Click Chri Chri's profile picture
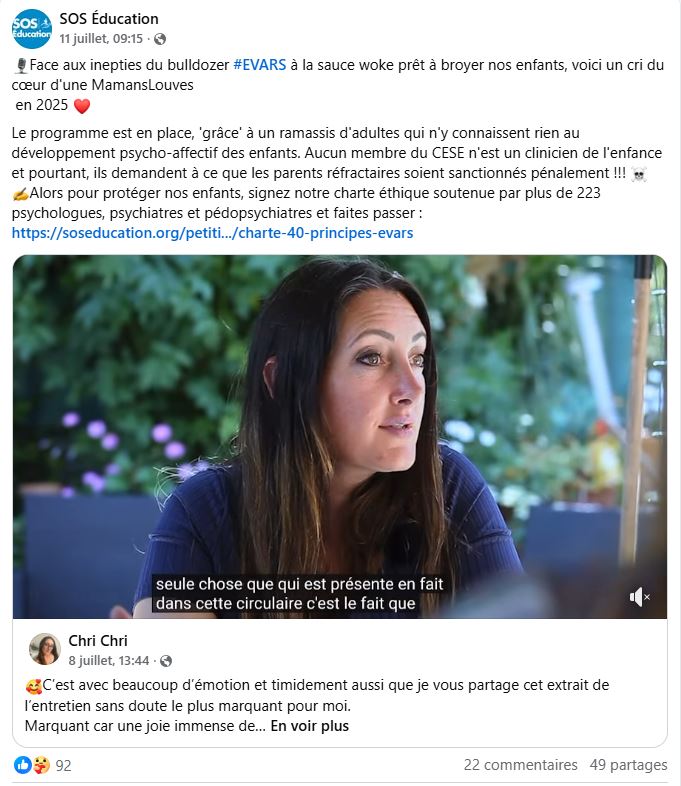The width and height of the screenshot is (681, 786). pyautogui.click(x=45, y=649)
